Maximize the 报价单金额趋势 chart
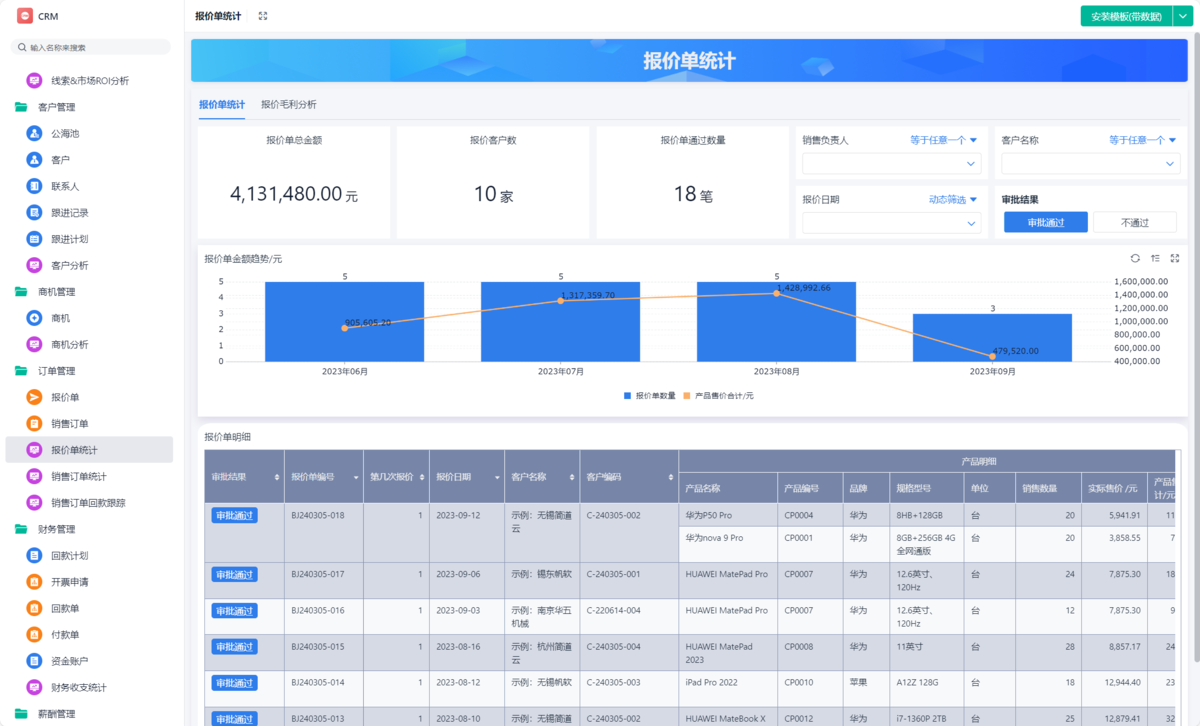Screen dimensions: 1200x726 (1175, 259)
